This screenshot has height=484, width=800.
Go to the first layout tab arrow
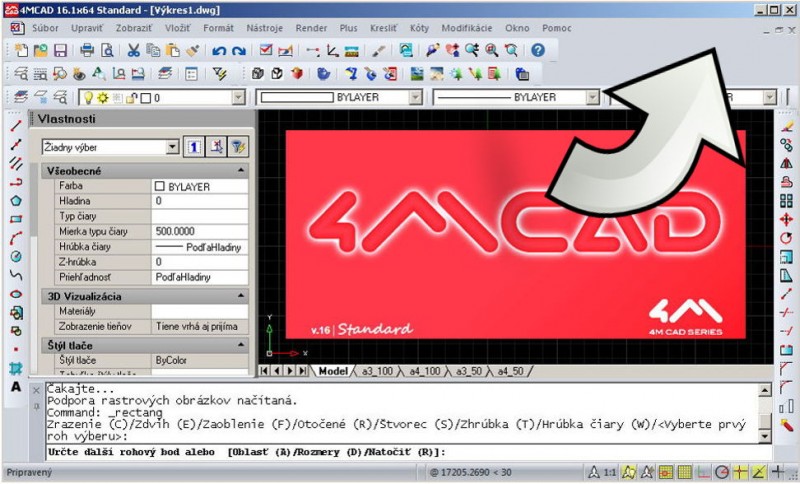264,371
